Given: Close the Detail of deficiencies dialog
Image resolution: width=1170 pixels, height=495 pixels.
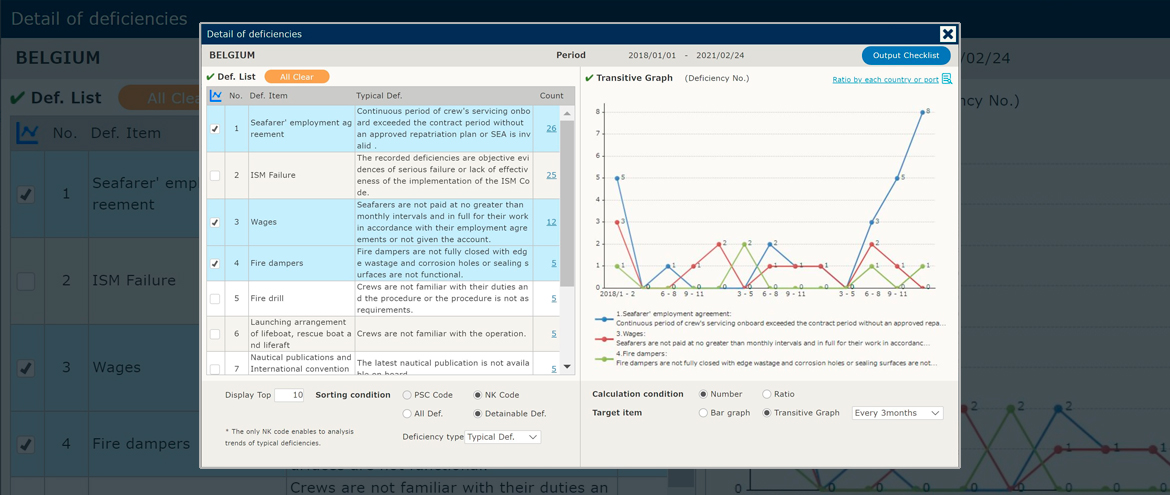Looking at the screenshot, I should pyautogui.click(x=947, y=34).
